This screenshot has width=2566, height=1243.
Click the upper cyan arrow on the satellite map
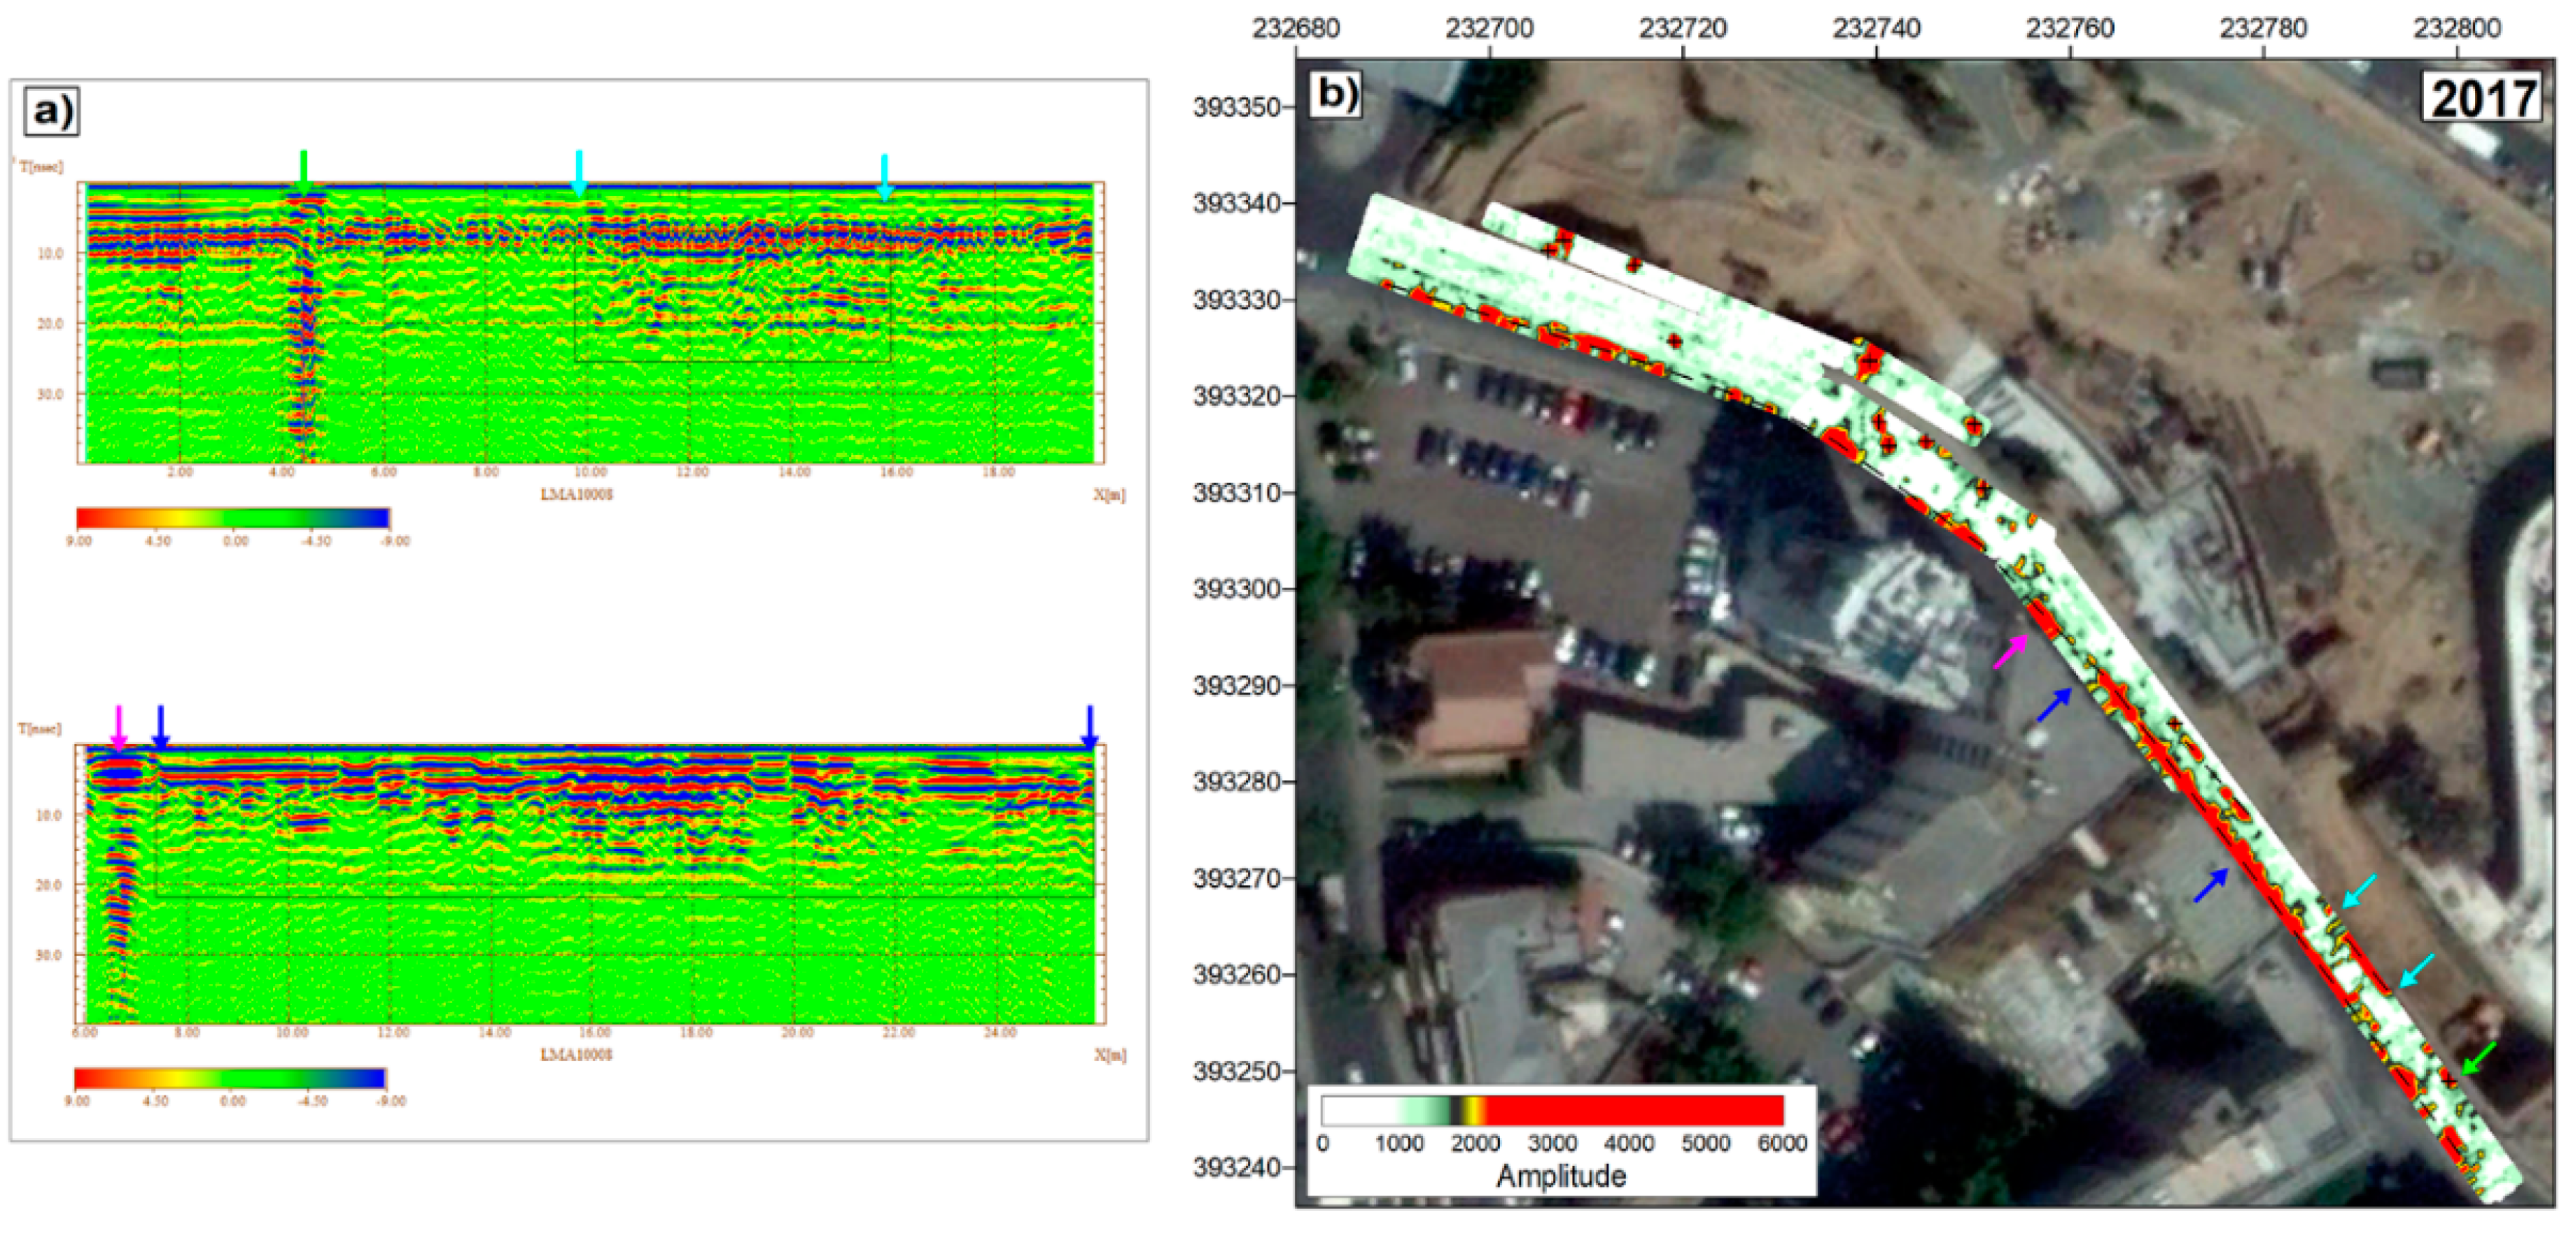tap(2360, 892)
